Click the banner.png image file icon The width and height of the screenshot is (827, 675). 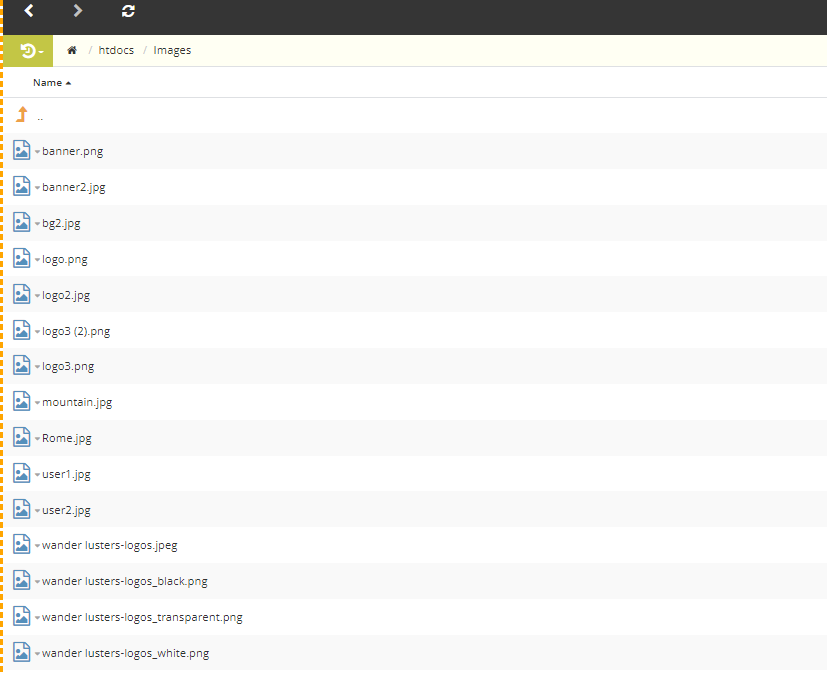pyautogui.click(x=22, y=151)
